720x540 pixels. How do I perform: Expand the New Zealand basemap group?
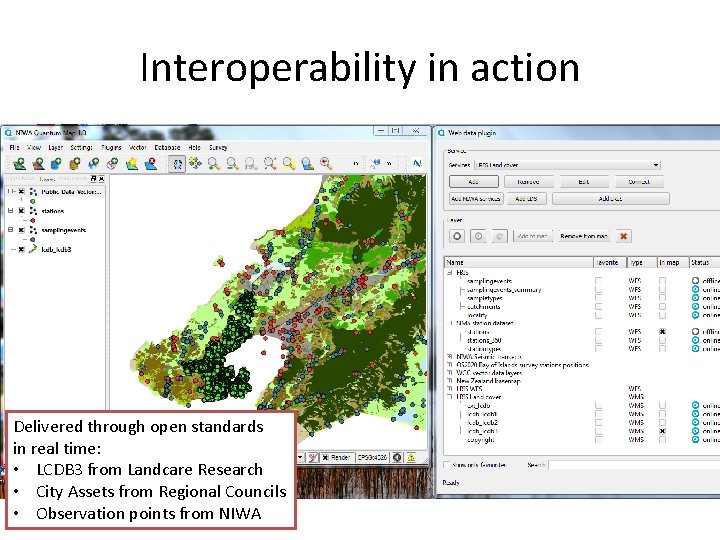pos(450,381)
